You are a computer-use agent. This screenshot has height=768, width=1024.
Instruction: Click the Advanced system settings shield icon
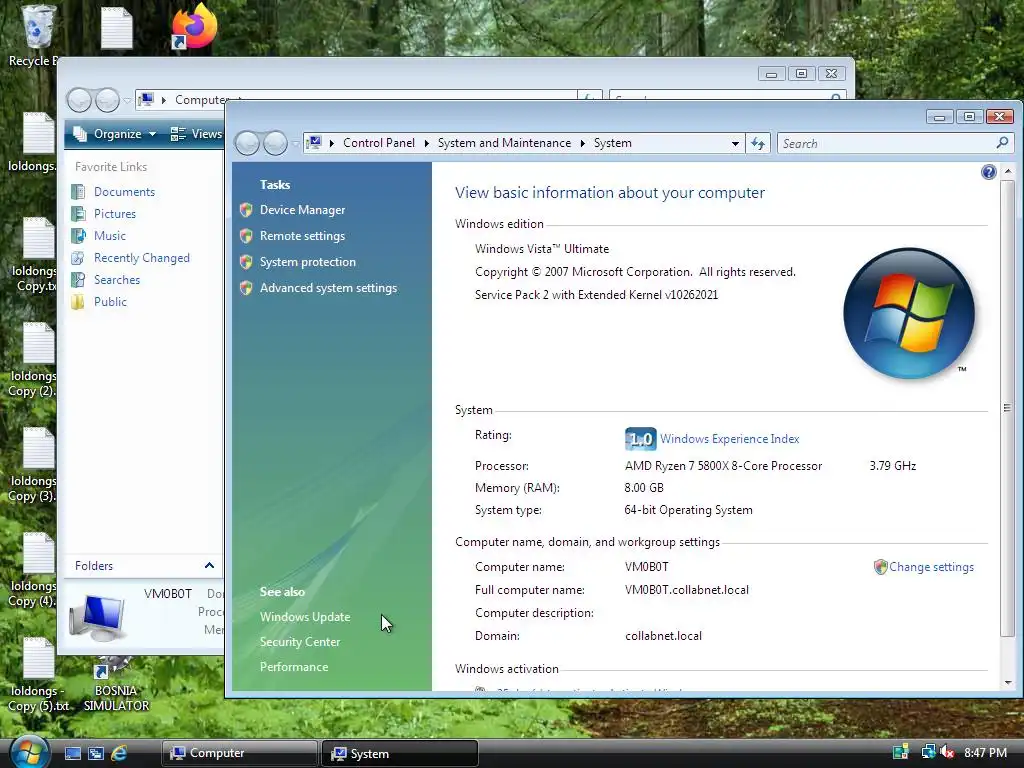click(x=246, y=288)
